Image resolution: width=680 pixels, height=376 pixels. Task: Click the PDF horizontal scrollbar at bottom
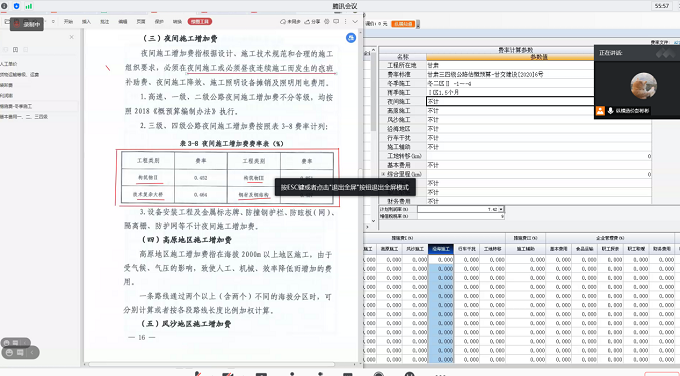coord(212,365)
